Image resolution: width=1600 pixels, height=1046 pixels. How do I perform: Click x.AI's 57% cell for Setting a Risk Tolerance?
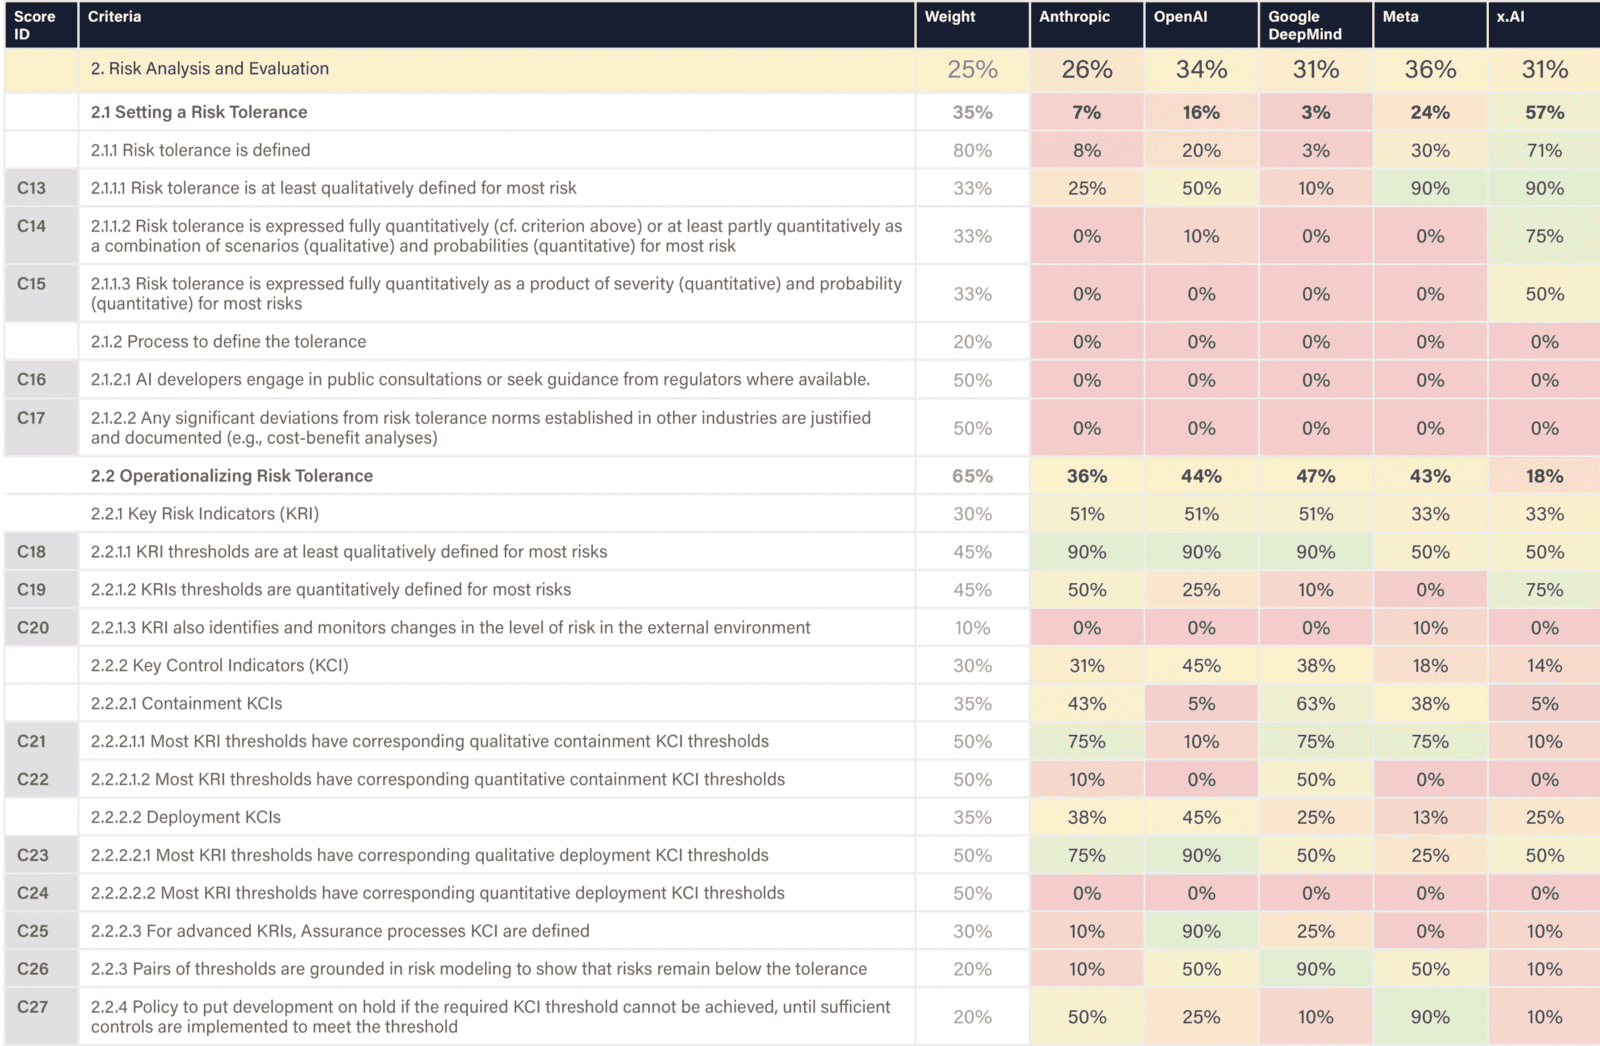coord(1544,113)
